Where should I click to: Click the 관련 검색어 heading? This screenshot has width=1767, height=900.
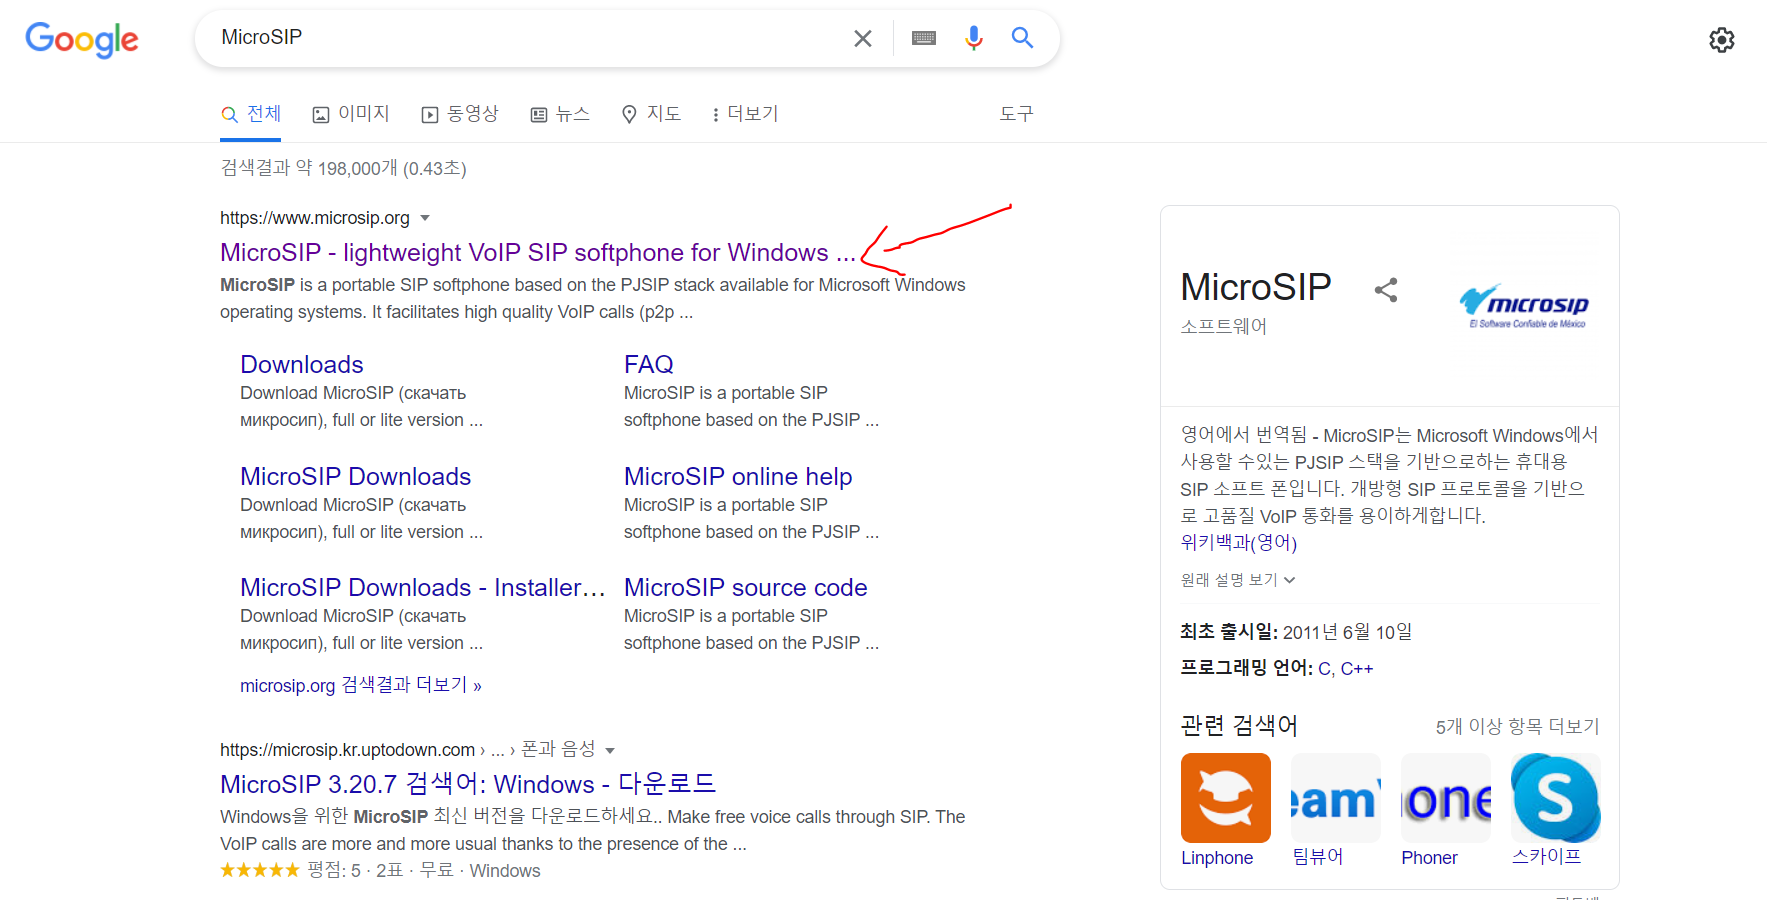[1239, 725]
